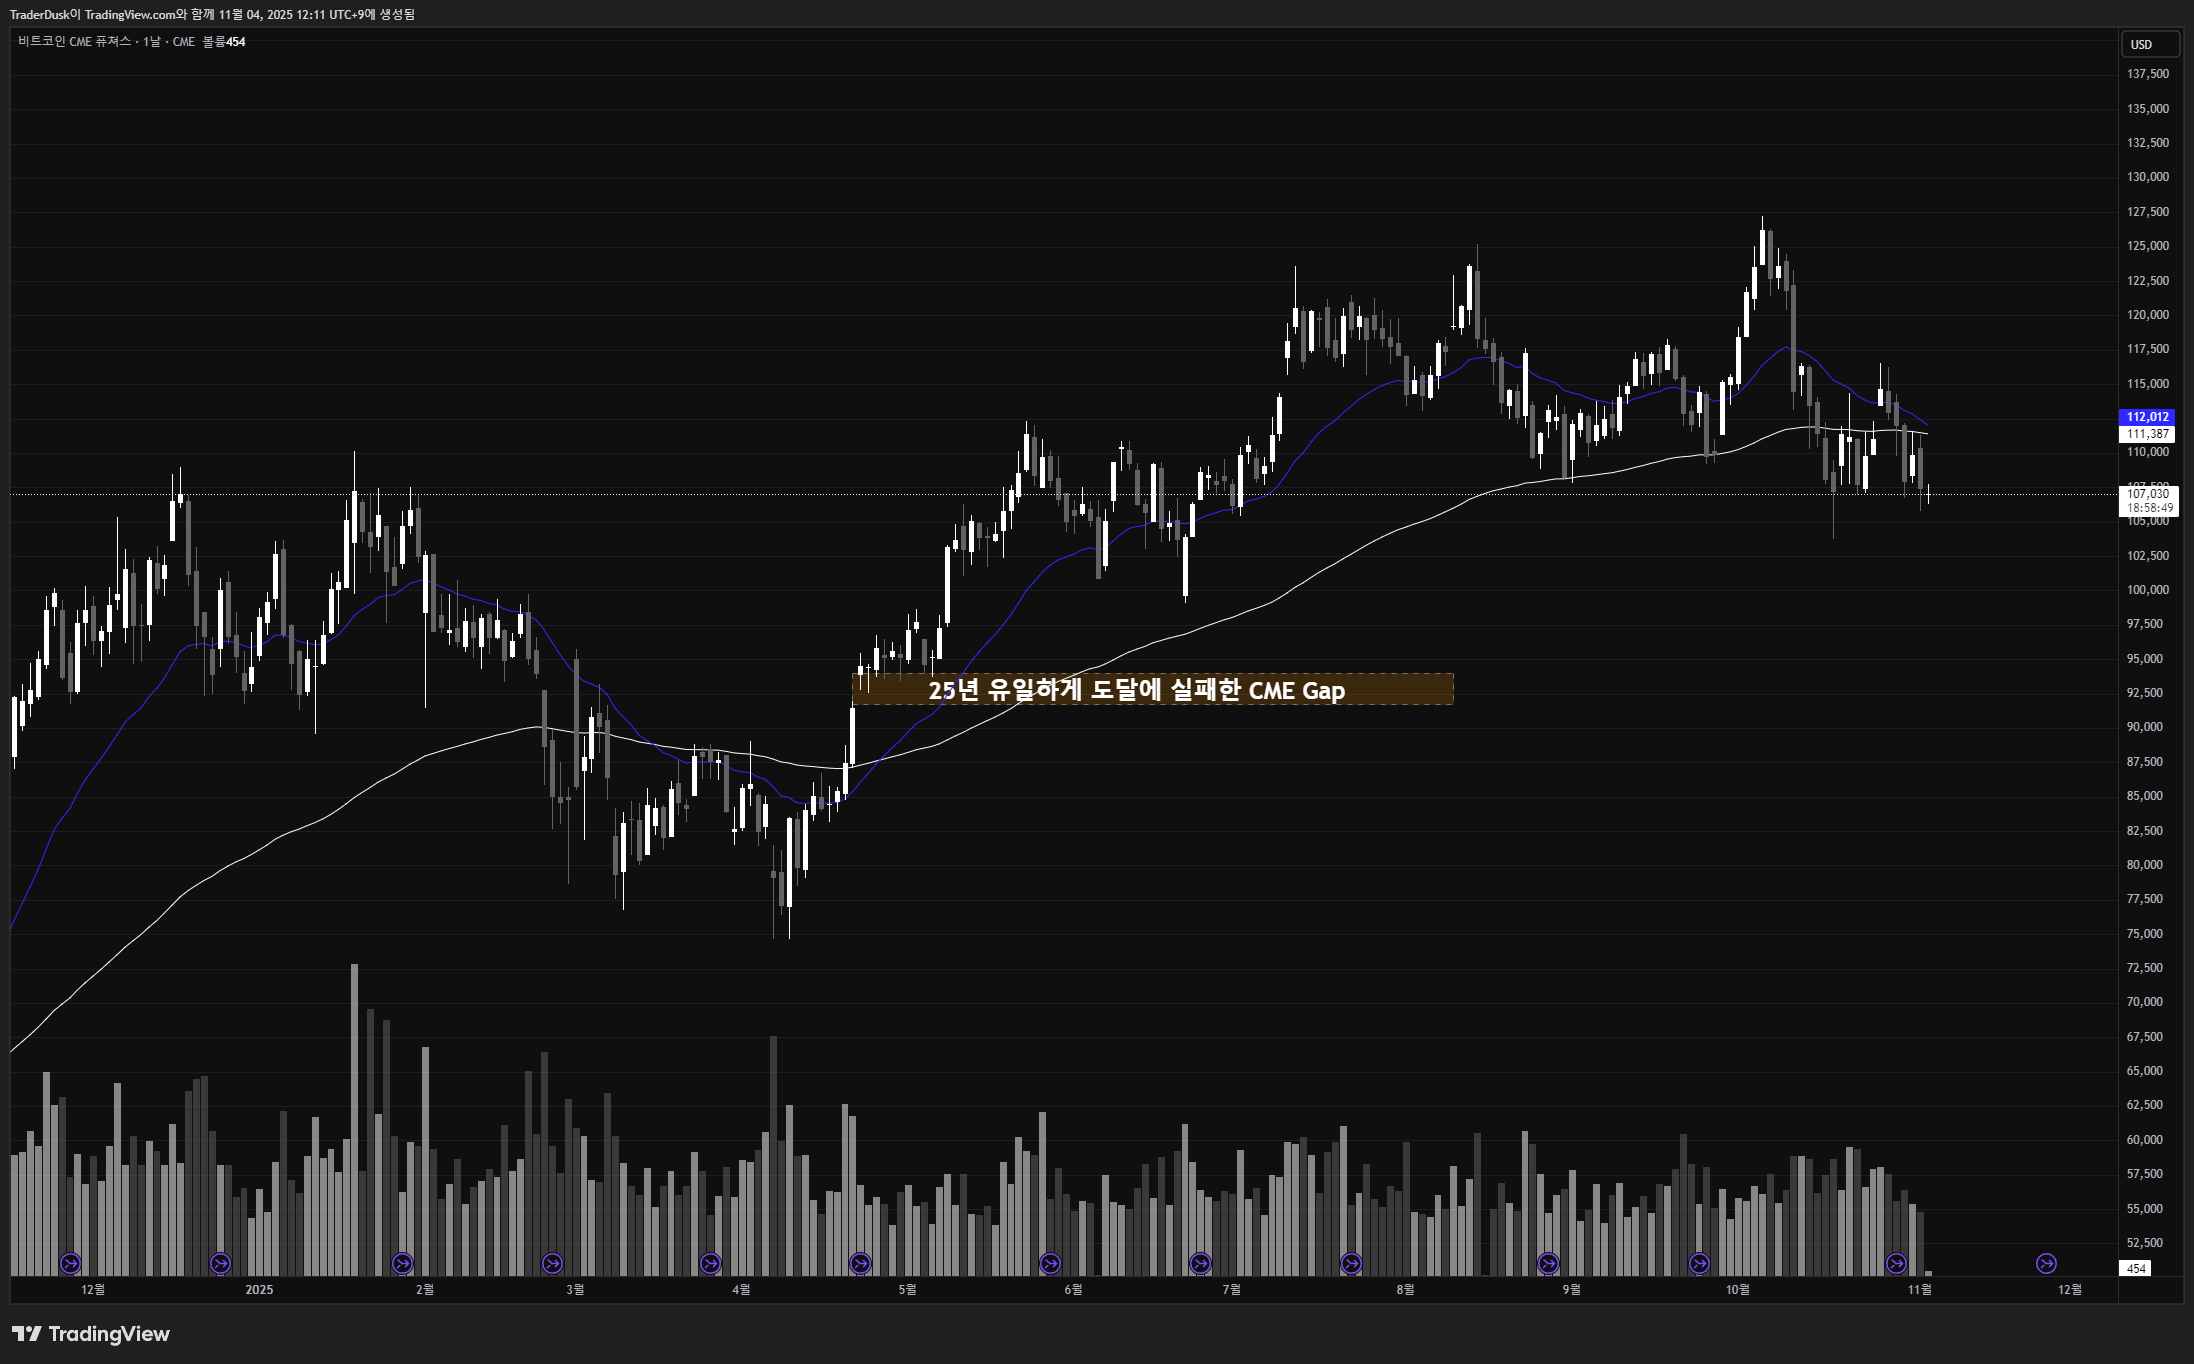Click the contract roll marker just before the 5월 label
This screenshot has height=1364, width=2194.
pyautogui.click(x=860, y=1263)
